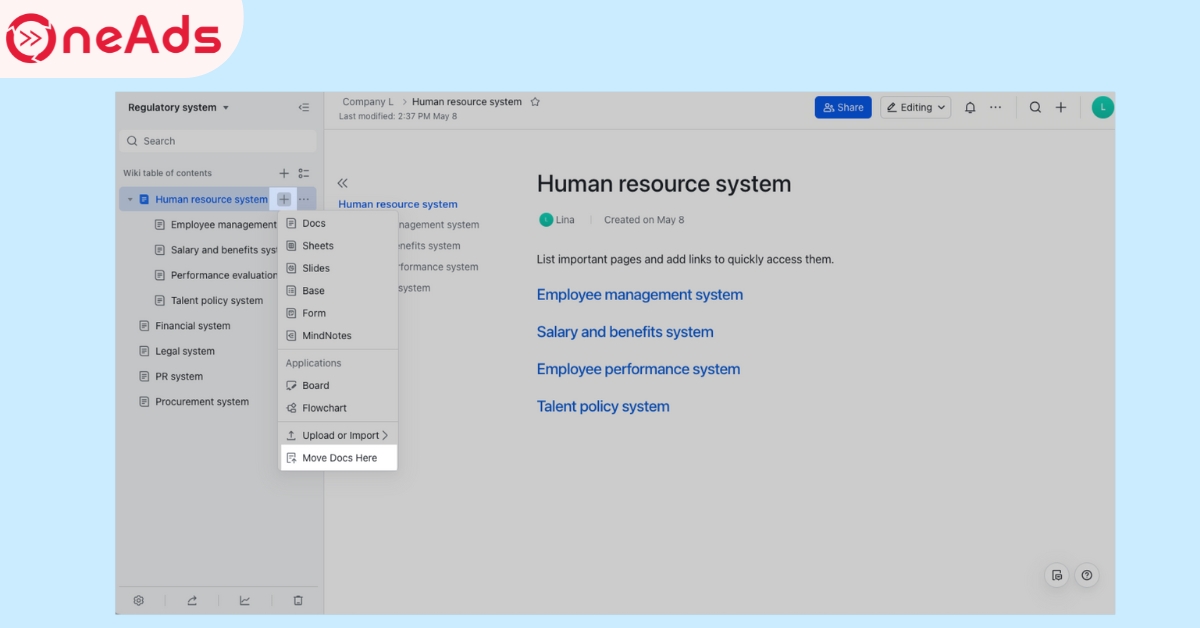
Task: Expand the Upload or Import submenu
Action: (x=338, y=435)
